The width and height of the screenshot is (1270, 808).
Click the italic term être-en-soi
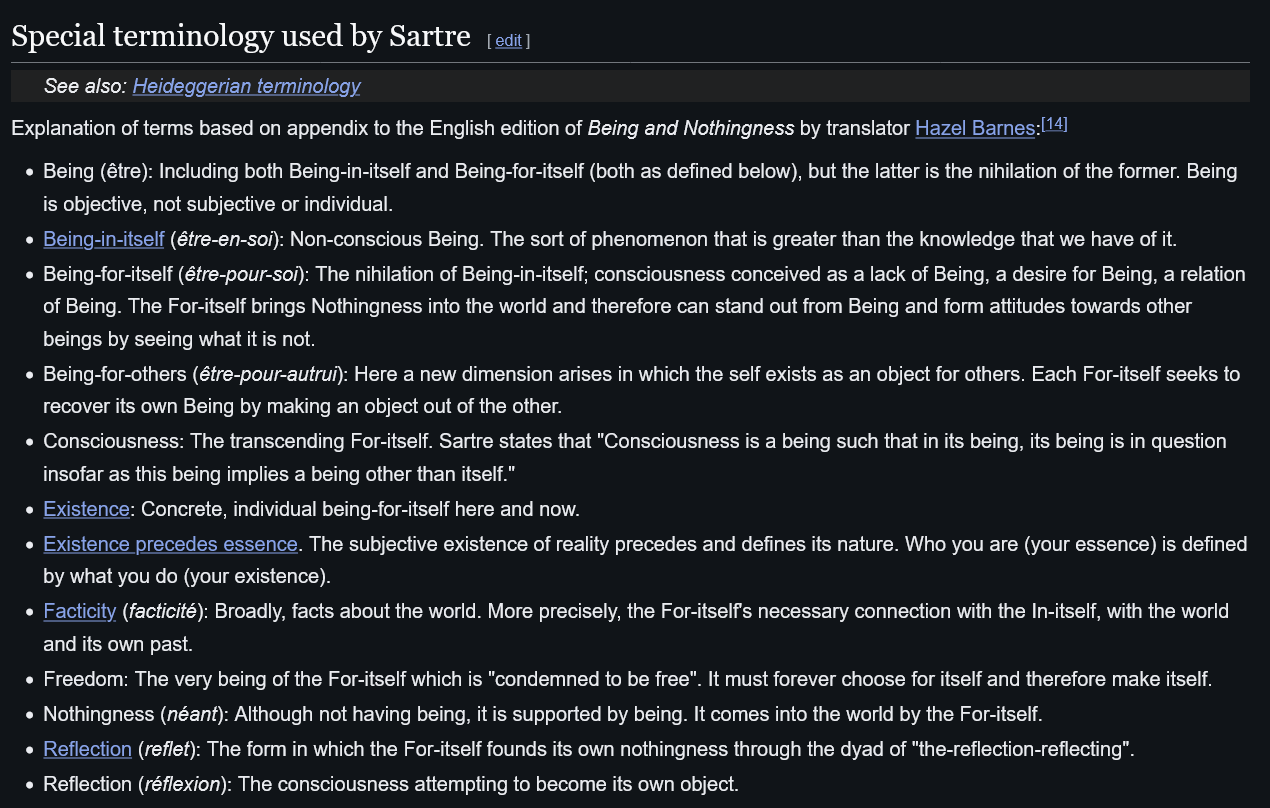[224, 239]
